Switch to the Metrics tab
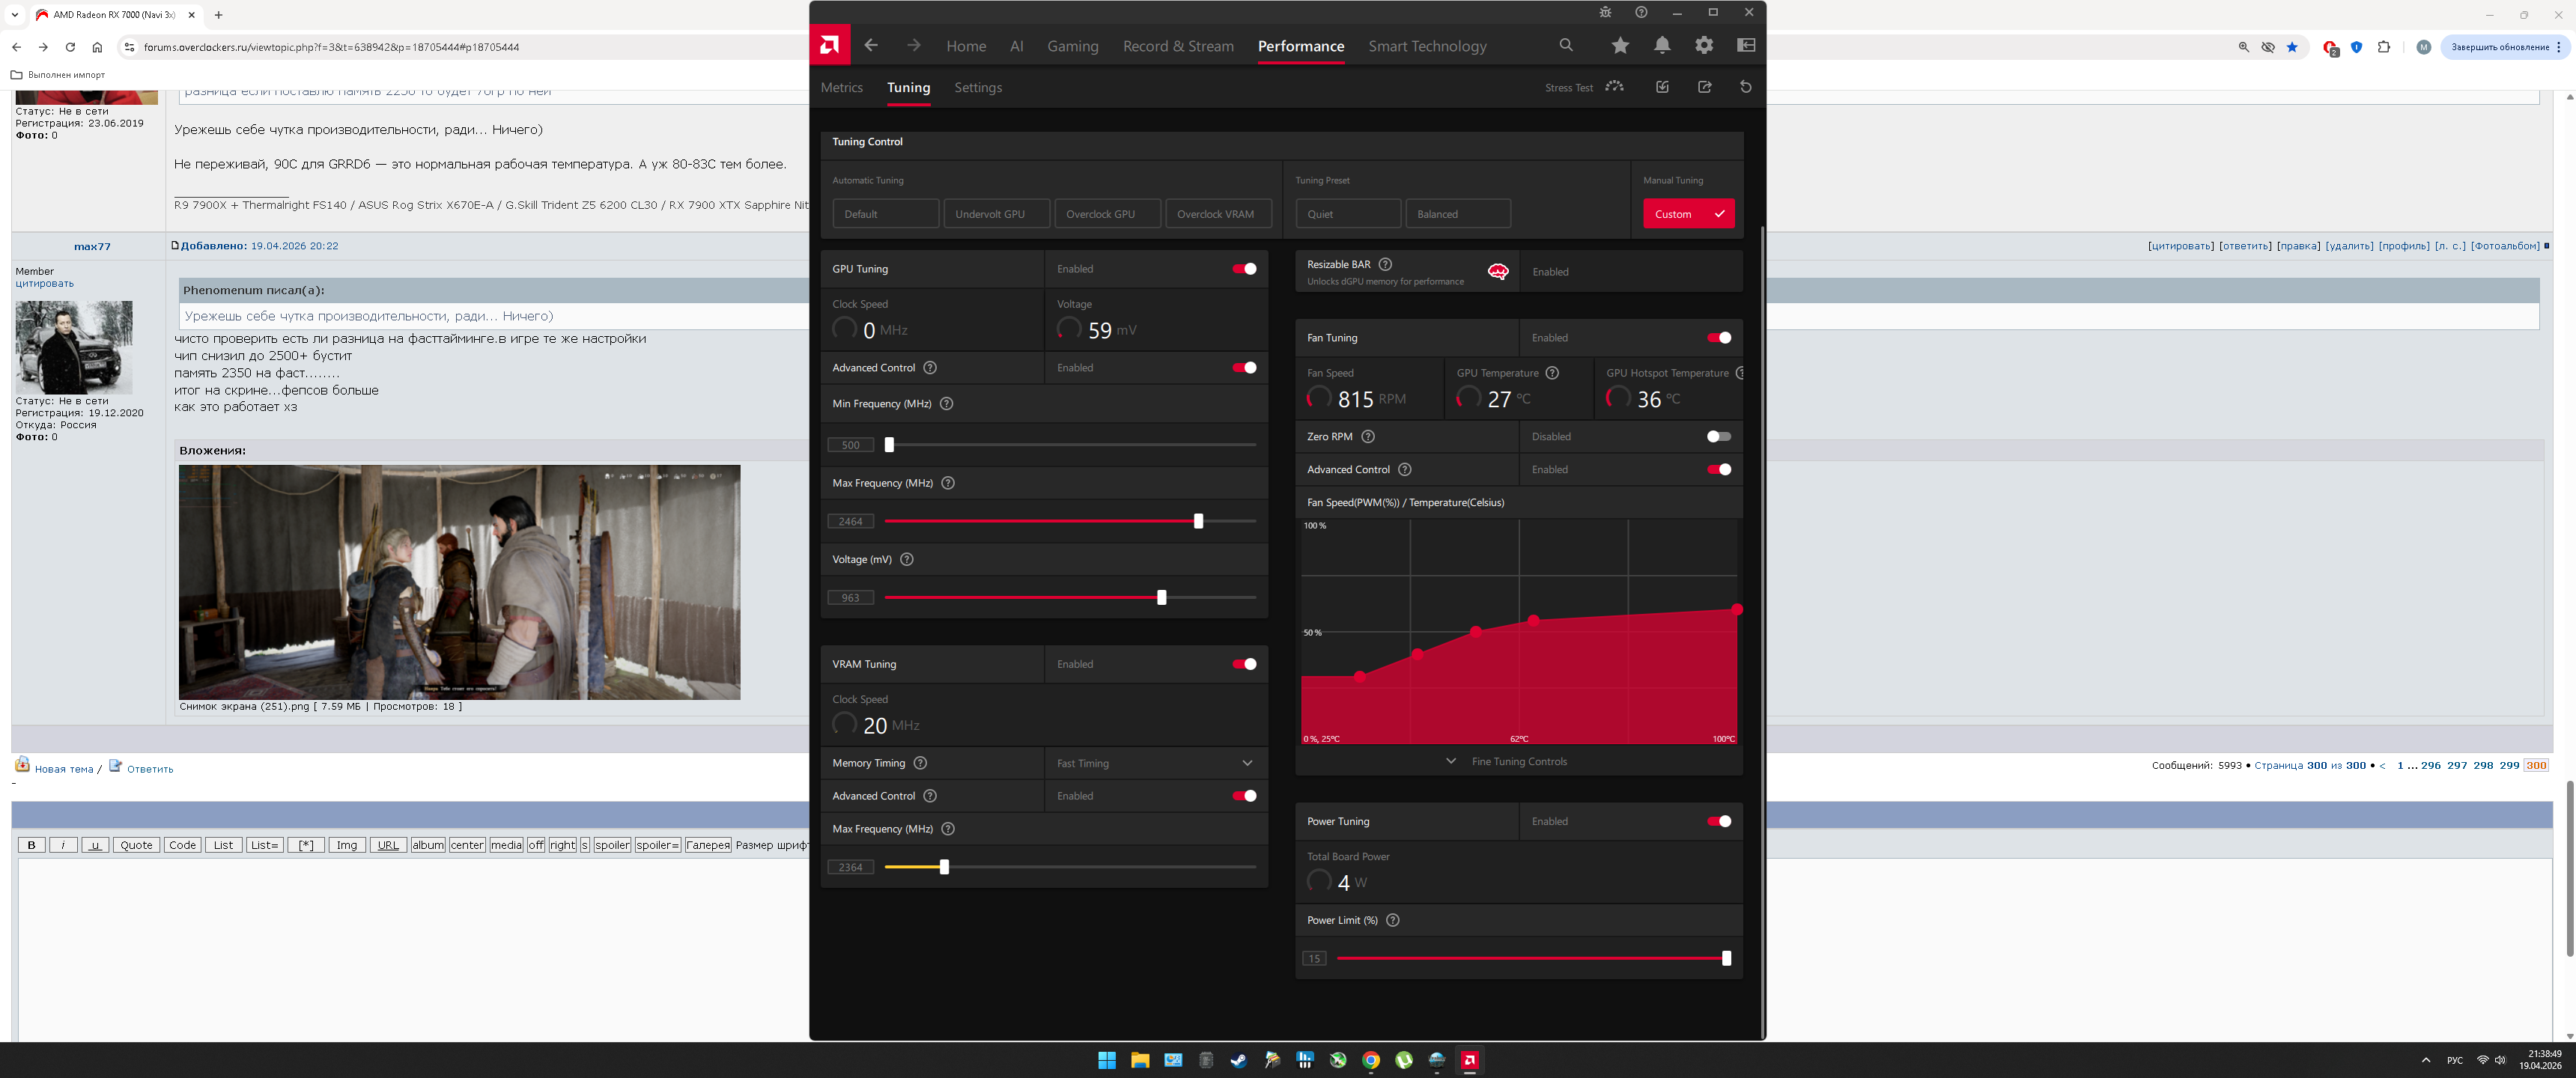This screenshot has width=2576, height=1078. pyautogui.click(x=841, y=88)
